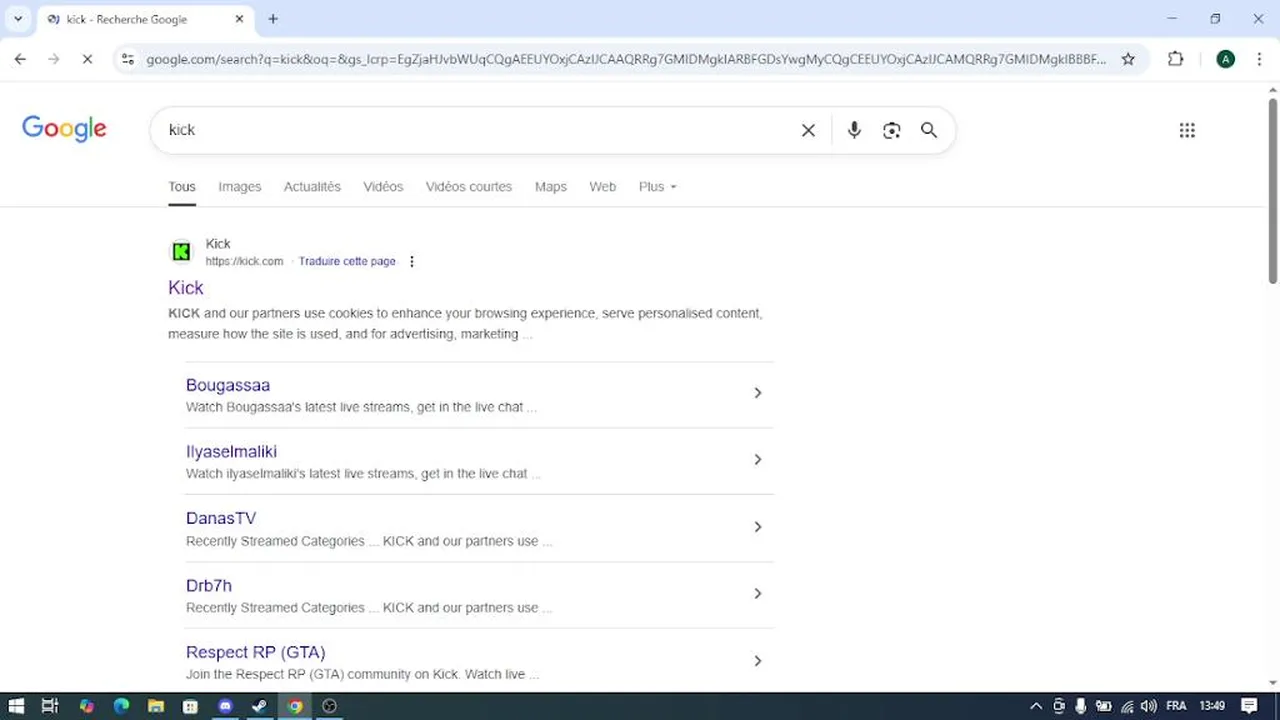Open File Explorer from the taskbar

(156, 706)
